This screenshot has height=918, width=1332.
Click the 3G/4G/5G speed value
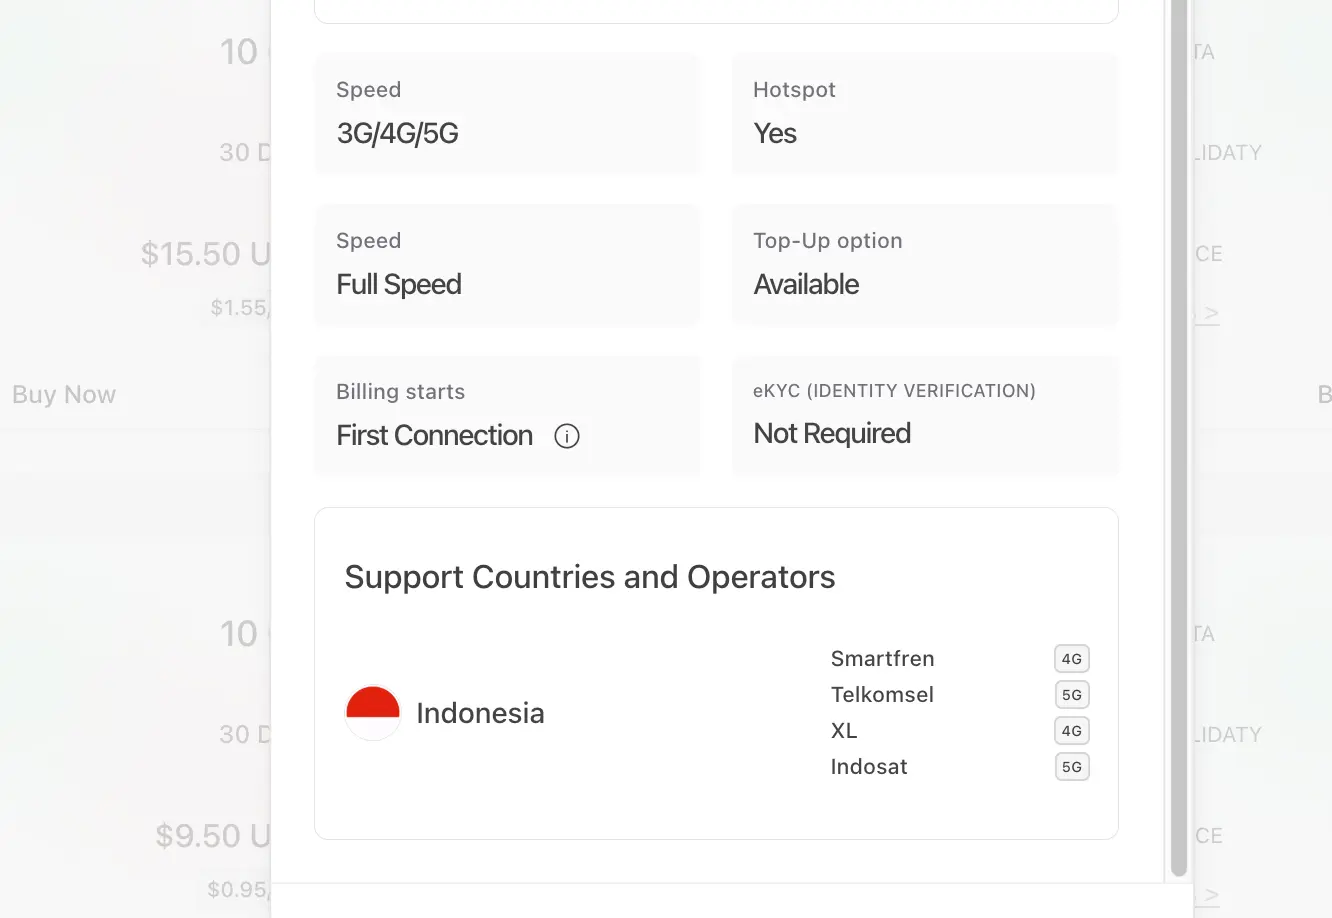(x=398, y=134)
